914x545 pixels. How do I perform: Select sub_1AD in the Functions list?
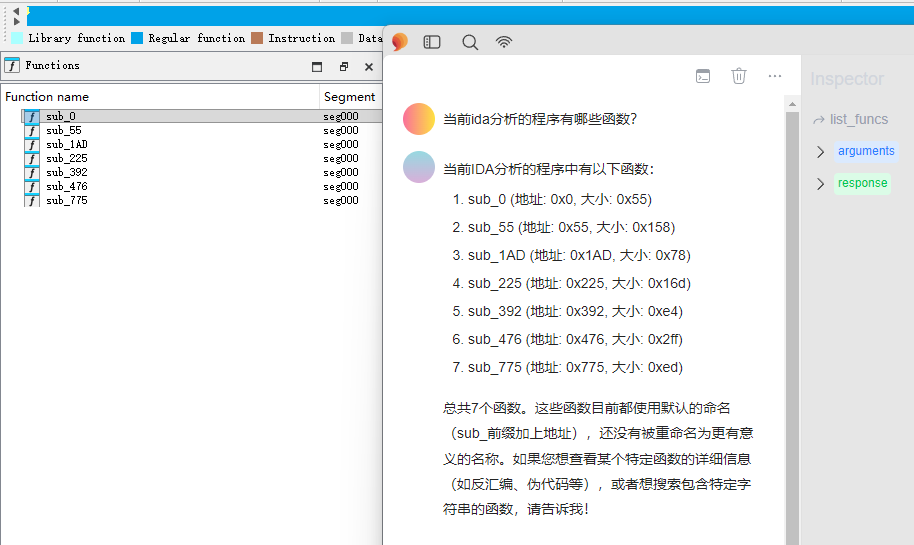click(x=66, y=145)
